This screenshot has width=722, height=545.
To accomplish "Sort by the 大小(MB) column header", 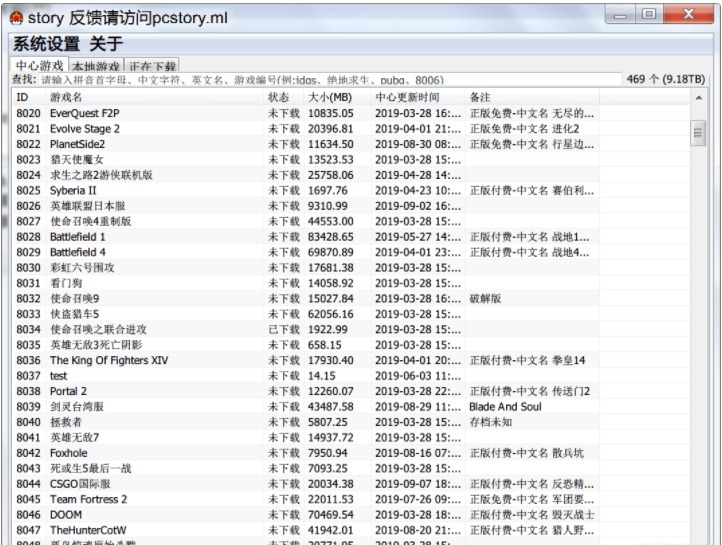I will coord(330,97).
